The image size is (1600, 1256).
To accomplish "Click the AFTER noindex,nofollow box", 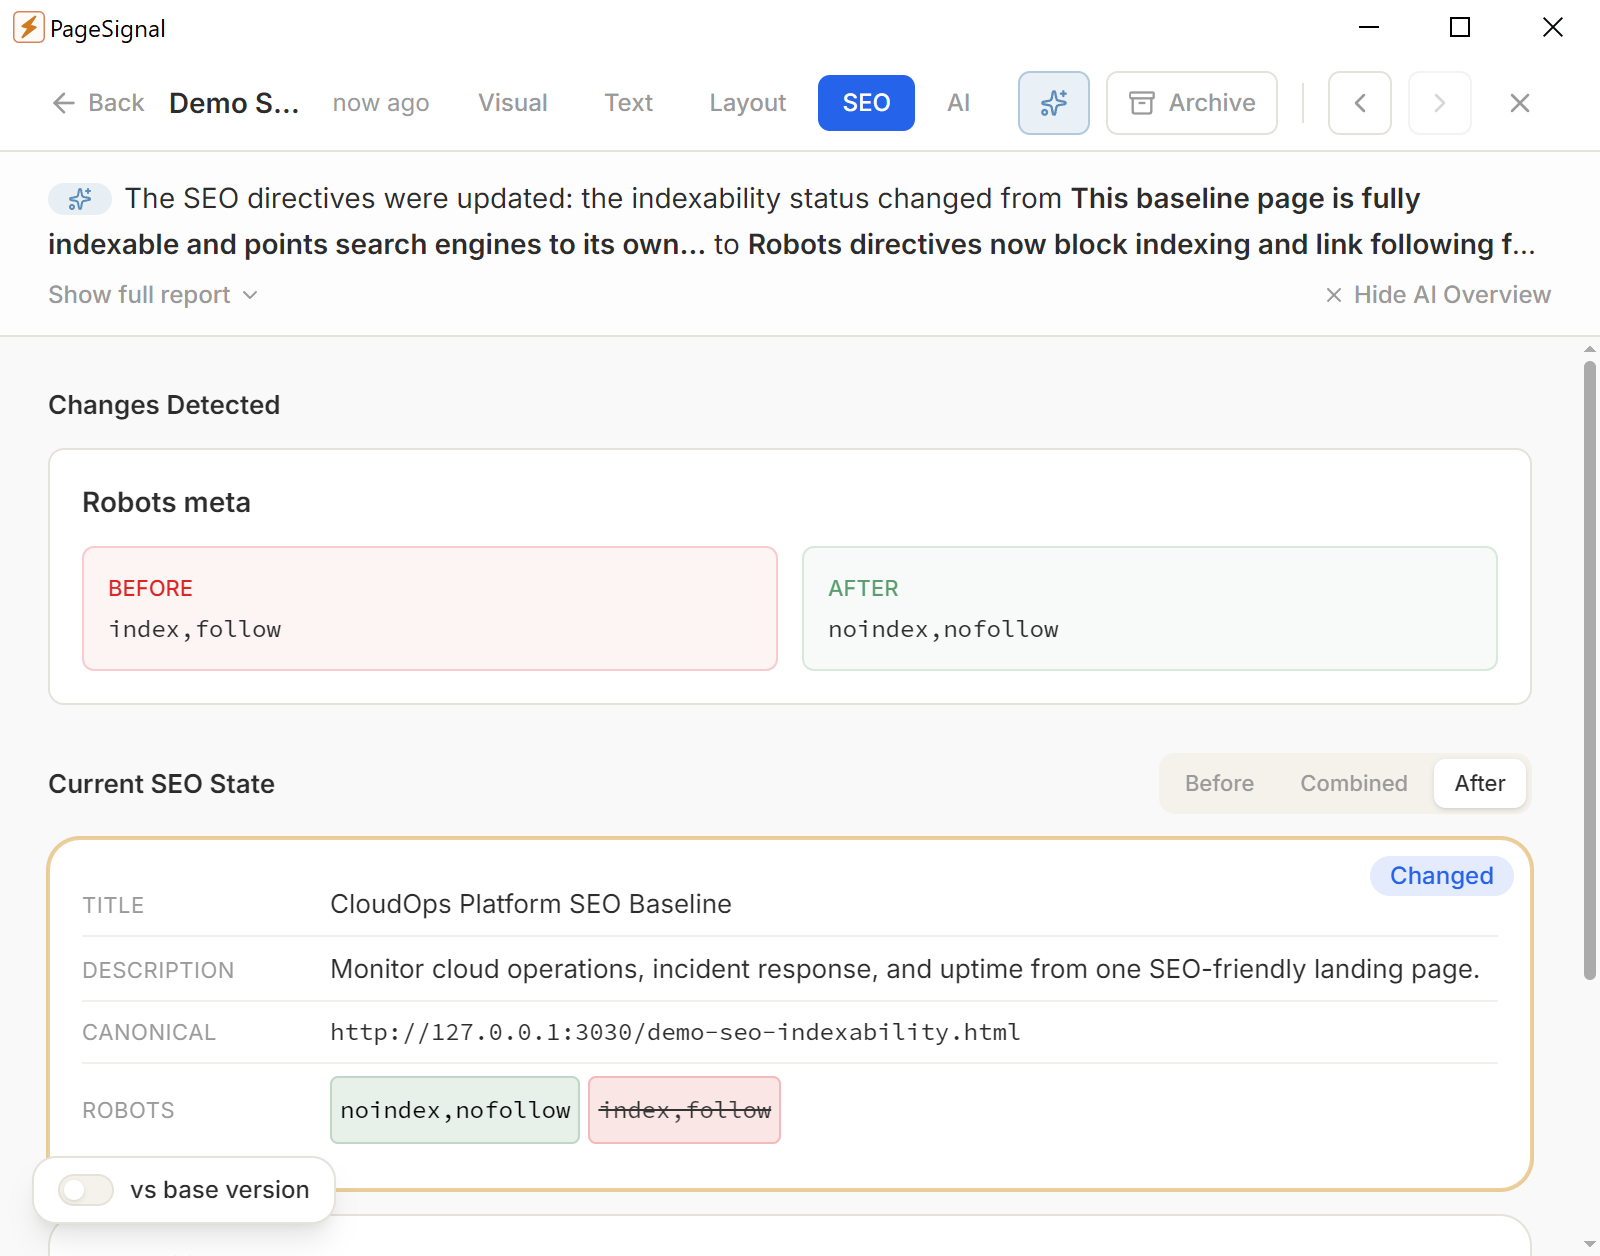I will (x=1149, y=608).
